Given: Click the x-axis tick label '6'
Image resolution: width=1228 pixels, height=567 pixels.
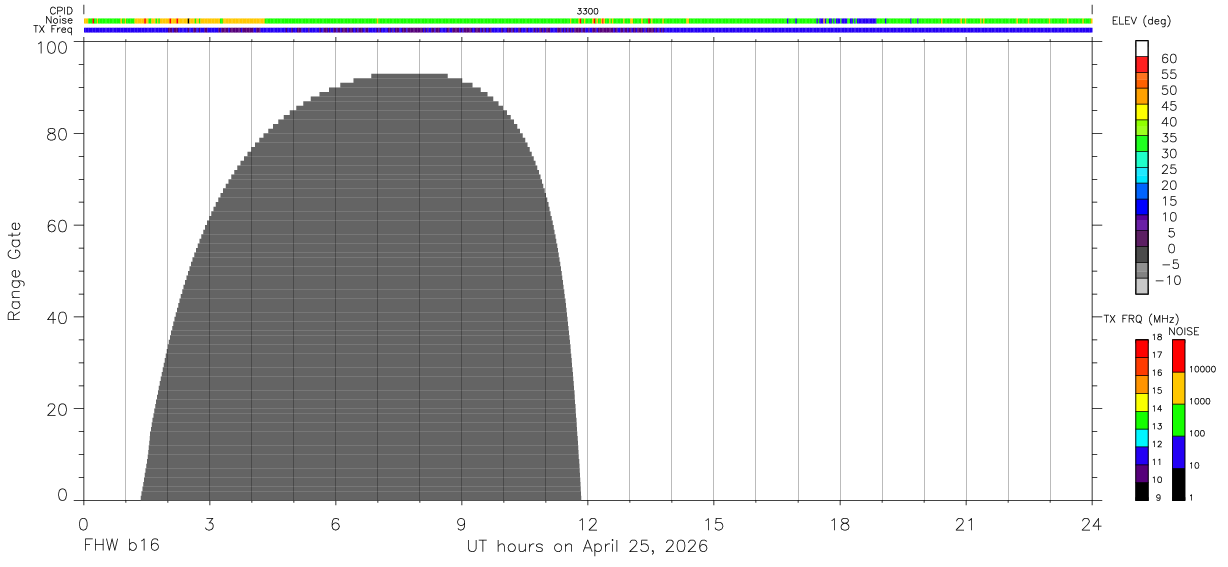Looking at the screenshot, I should (x=336, y=524).
